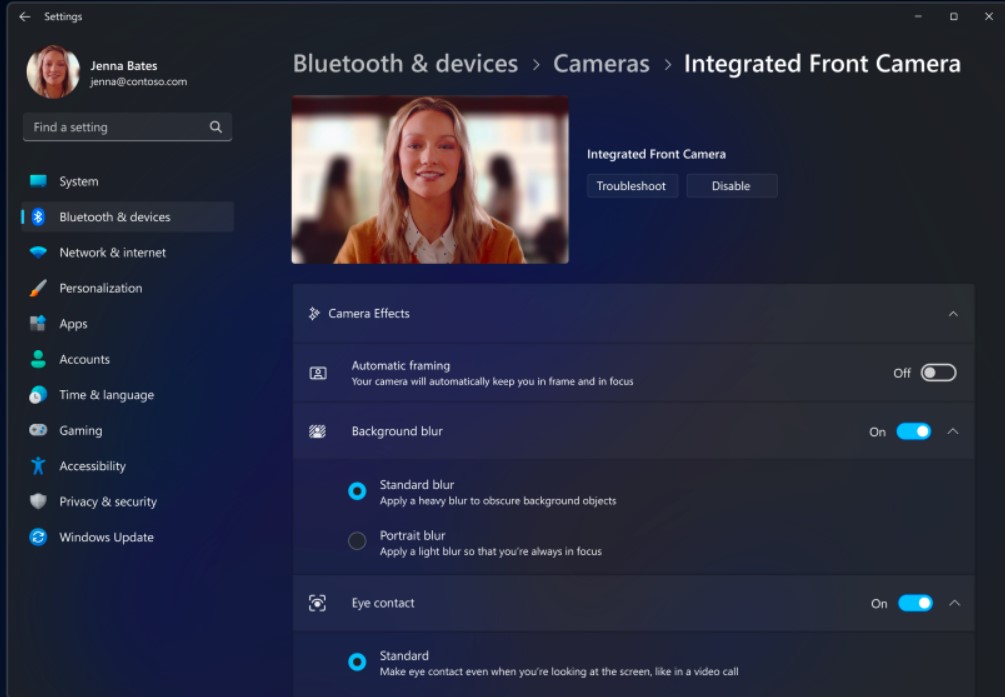Click the back arrow in the title bar

[25, 17]
